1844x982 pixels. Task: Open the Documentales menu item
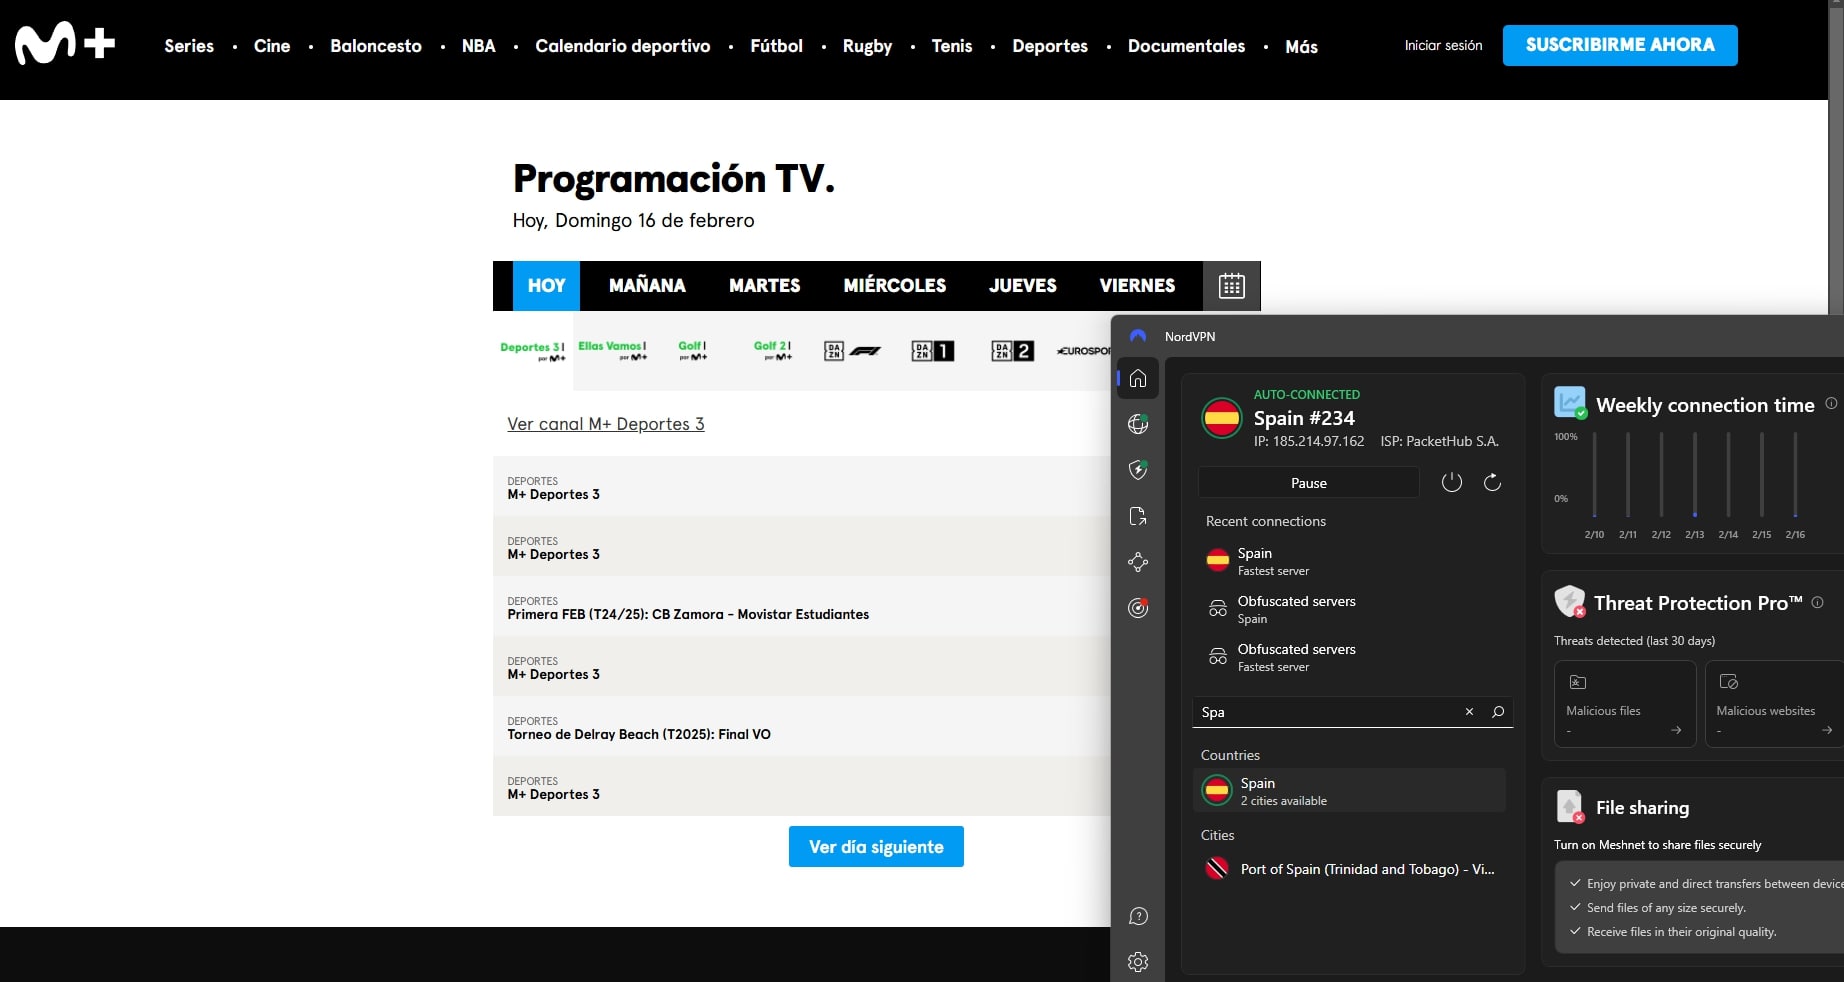pyautogui.click(x=1186, y=46)
